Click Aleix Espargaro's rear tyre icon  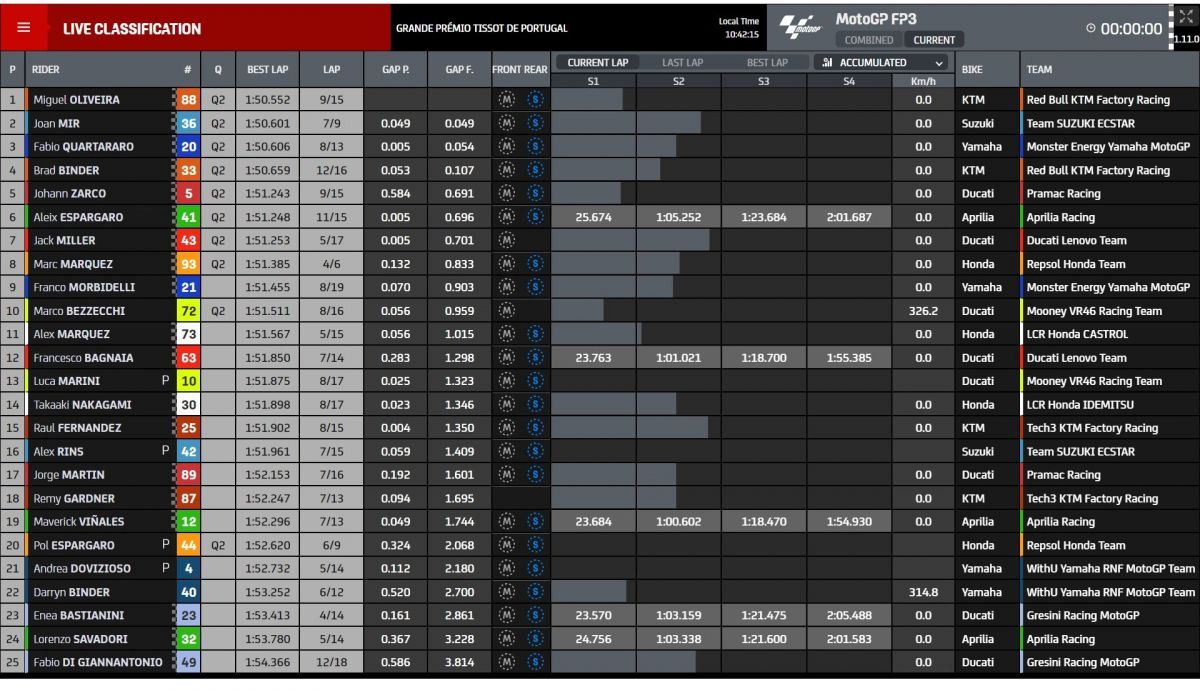point(533,217)
